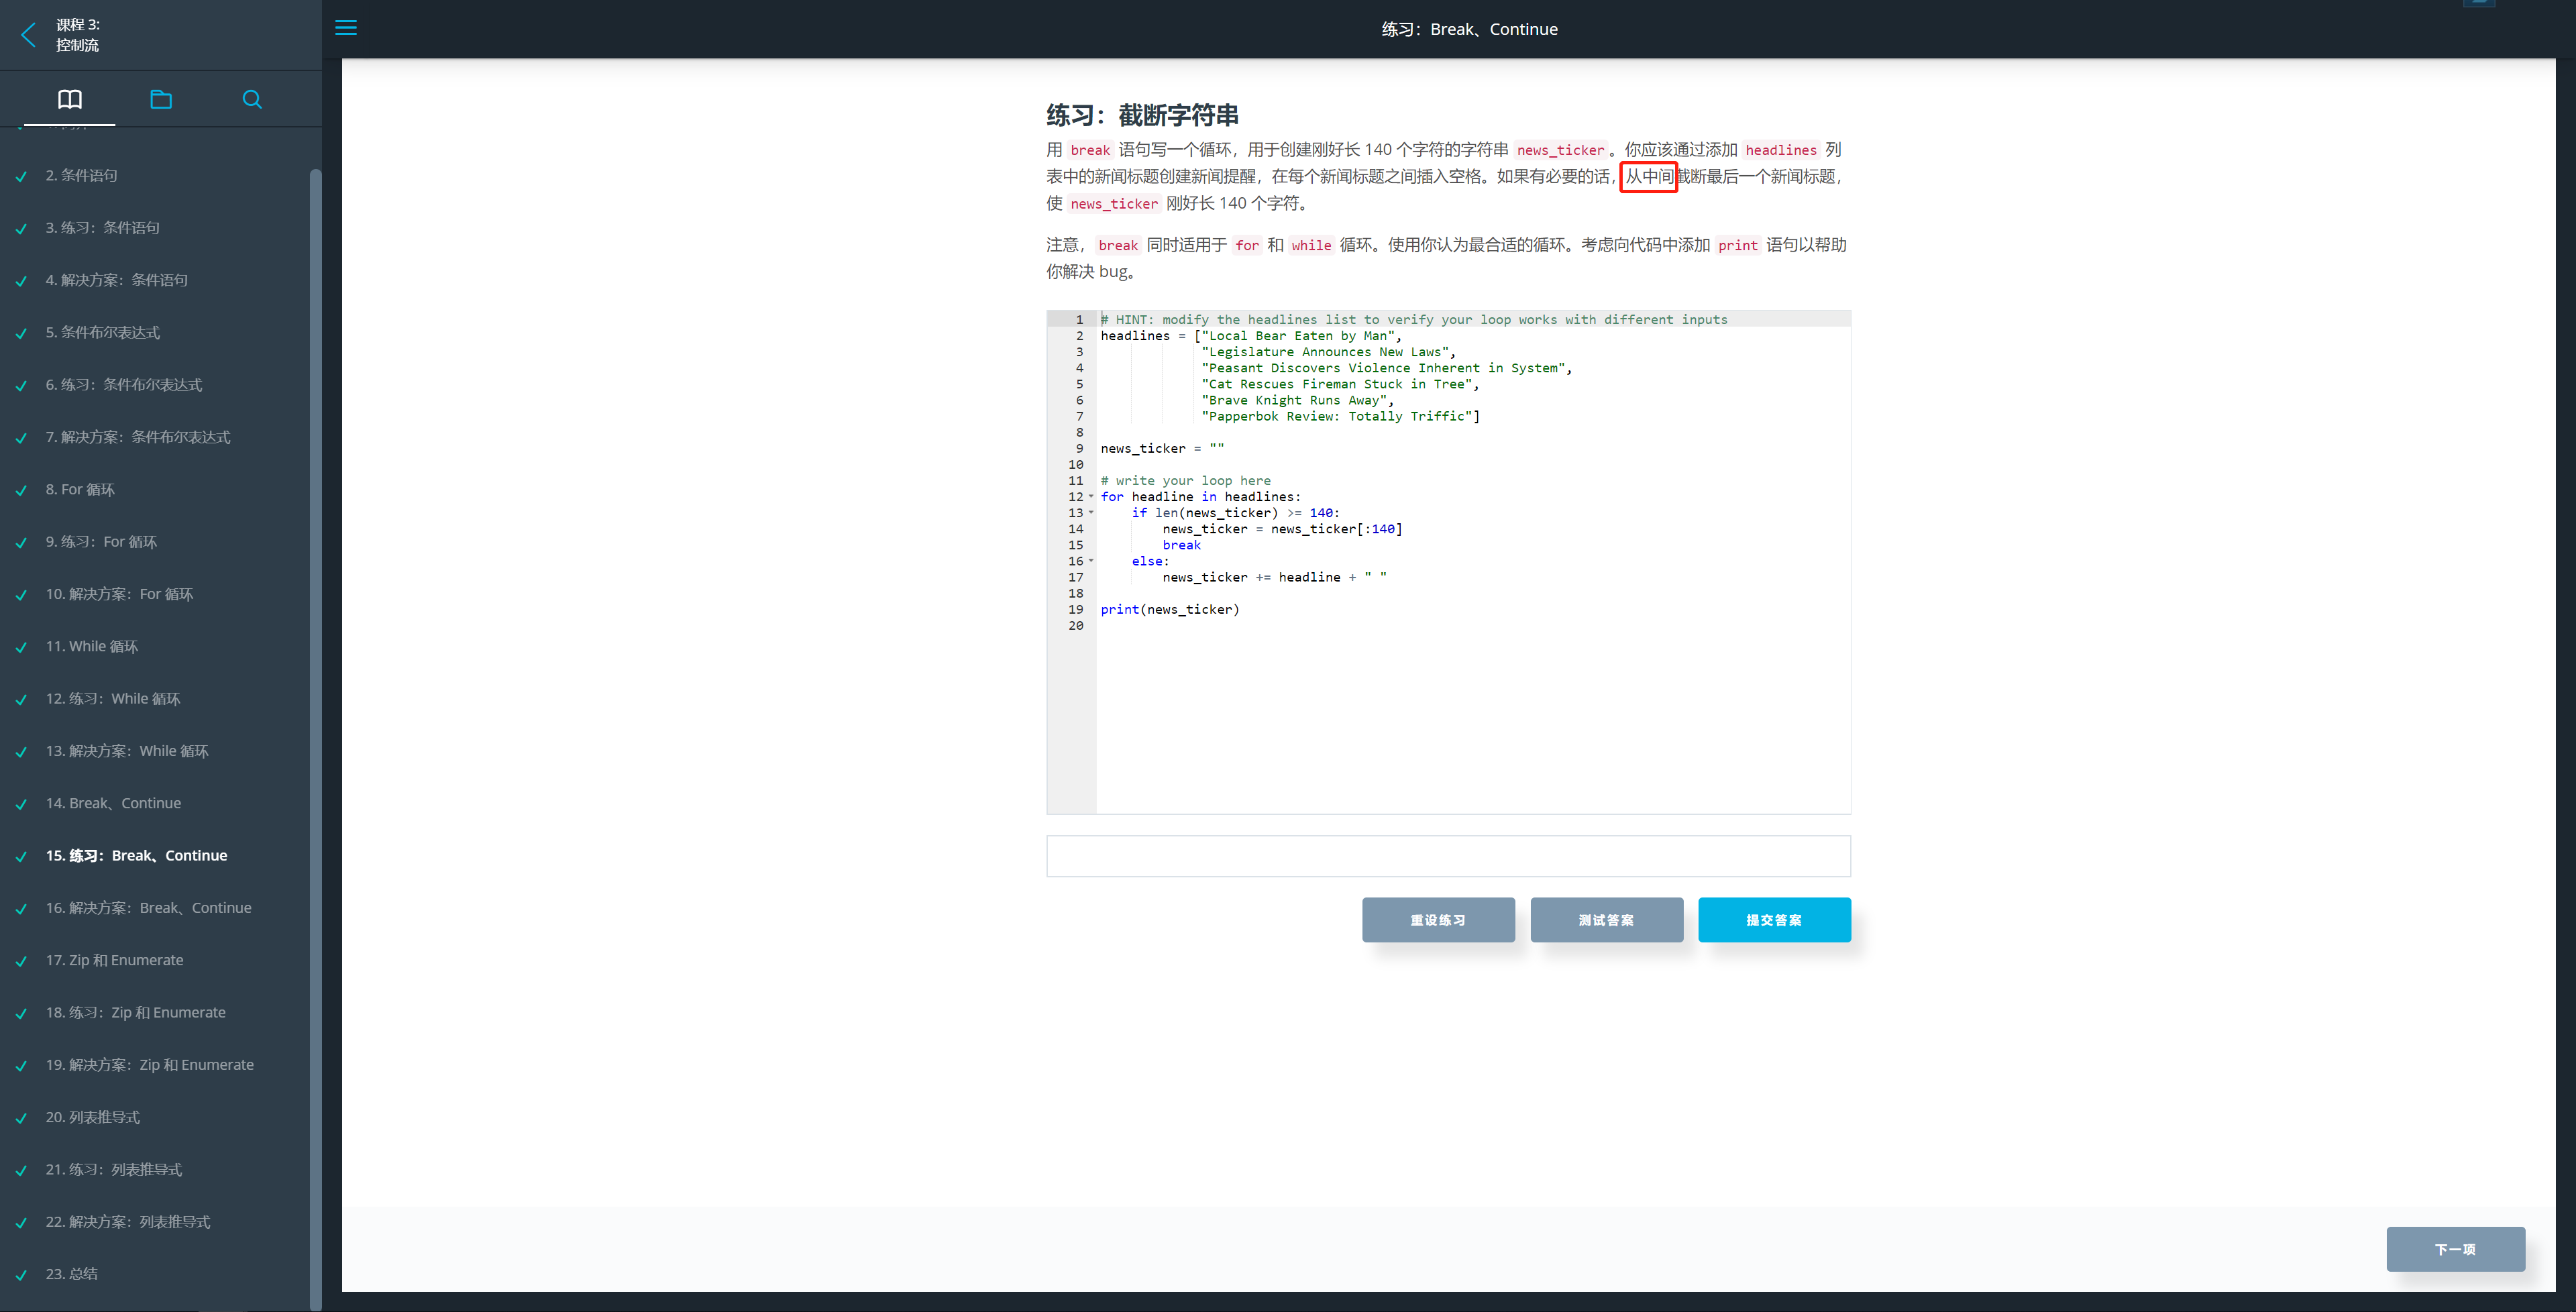The image size is (2576, 1312).
Task: Click the 下一项 button
Action: (2455, 1249)
